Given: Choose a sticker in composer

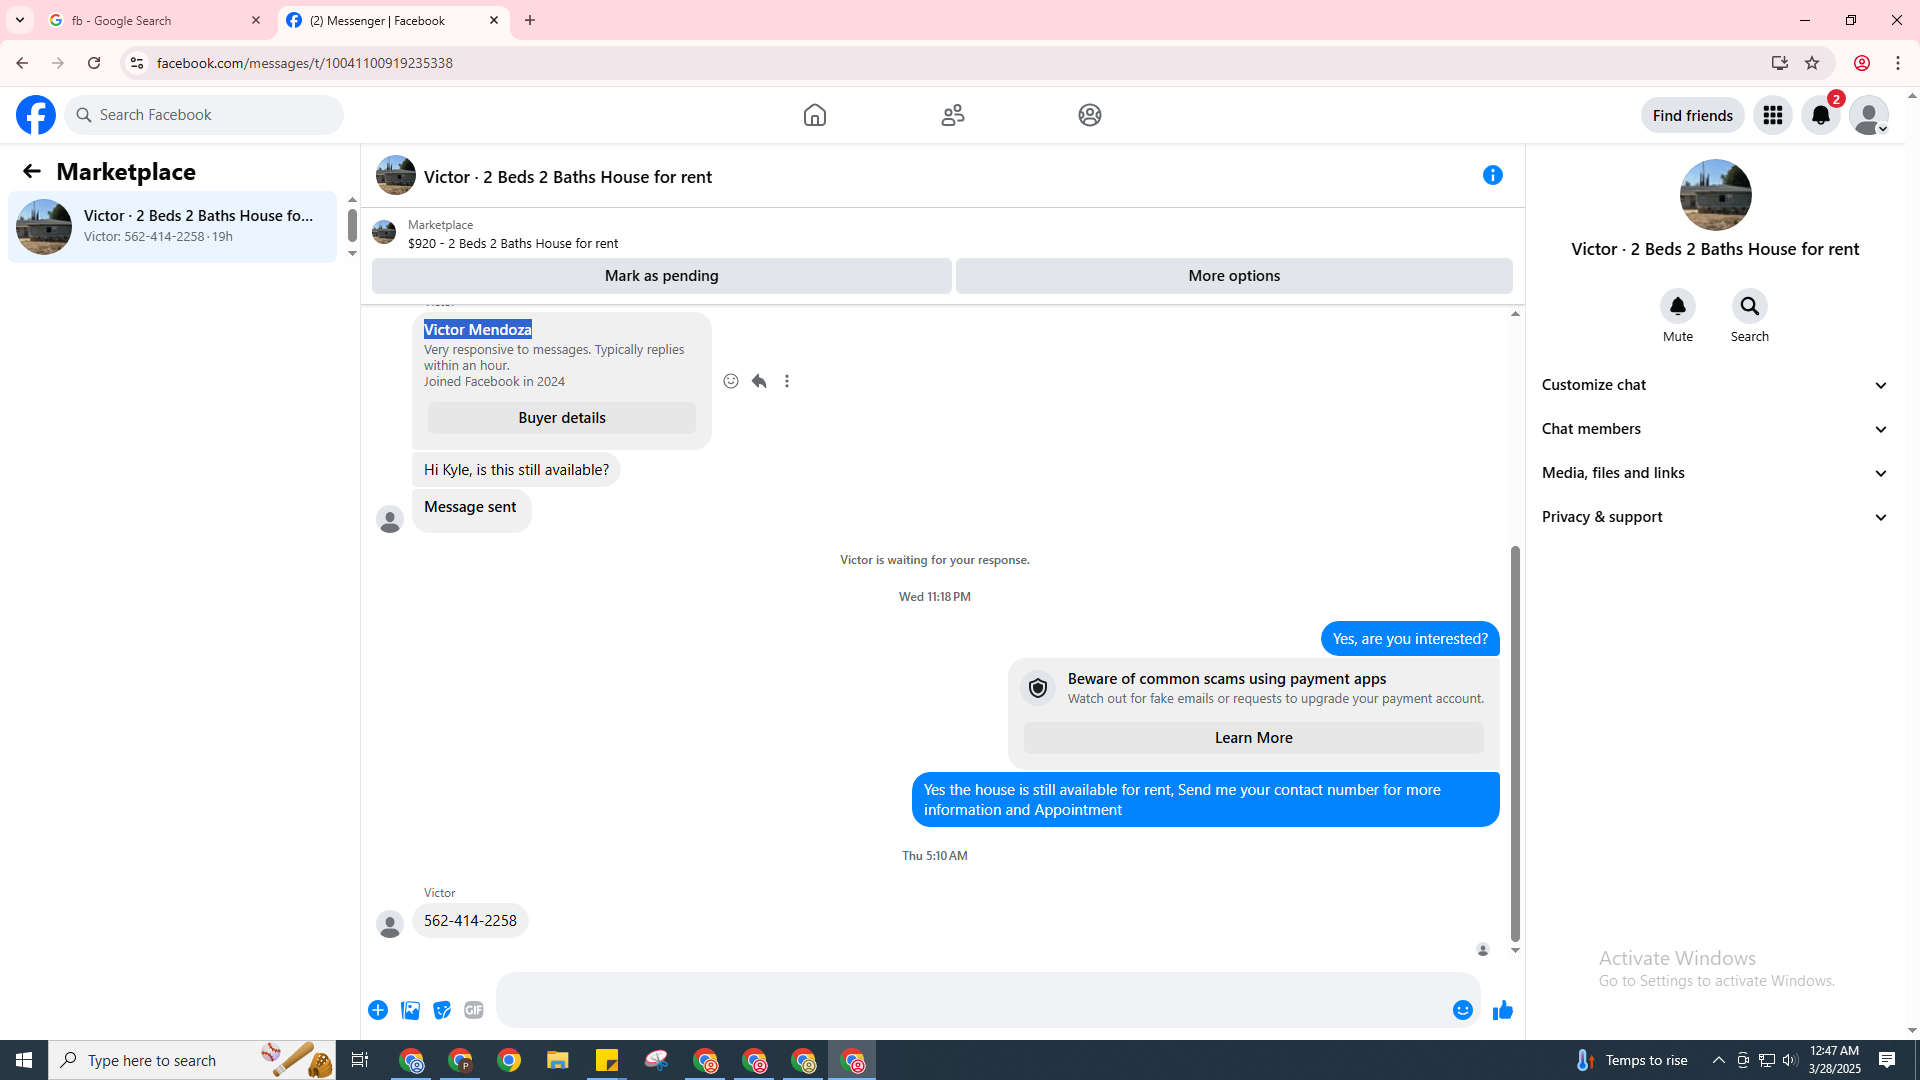Looking at the screenshot, I should tap(442, 1010).
